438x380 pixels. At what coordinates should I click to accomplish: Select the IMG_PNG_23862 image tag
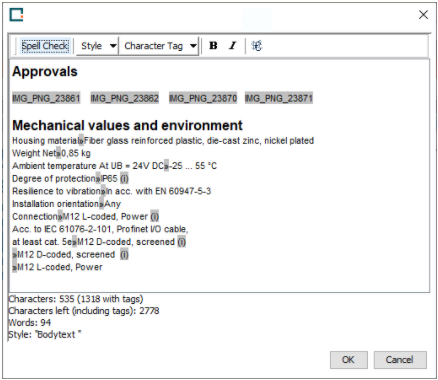[124, 98]
